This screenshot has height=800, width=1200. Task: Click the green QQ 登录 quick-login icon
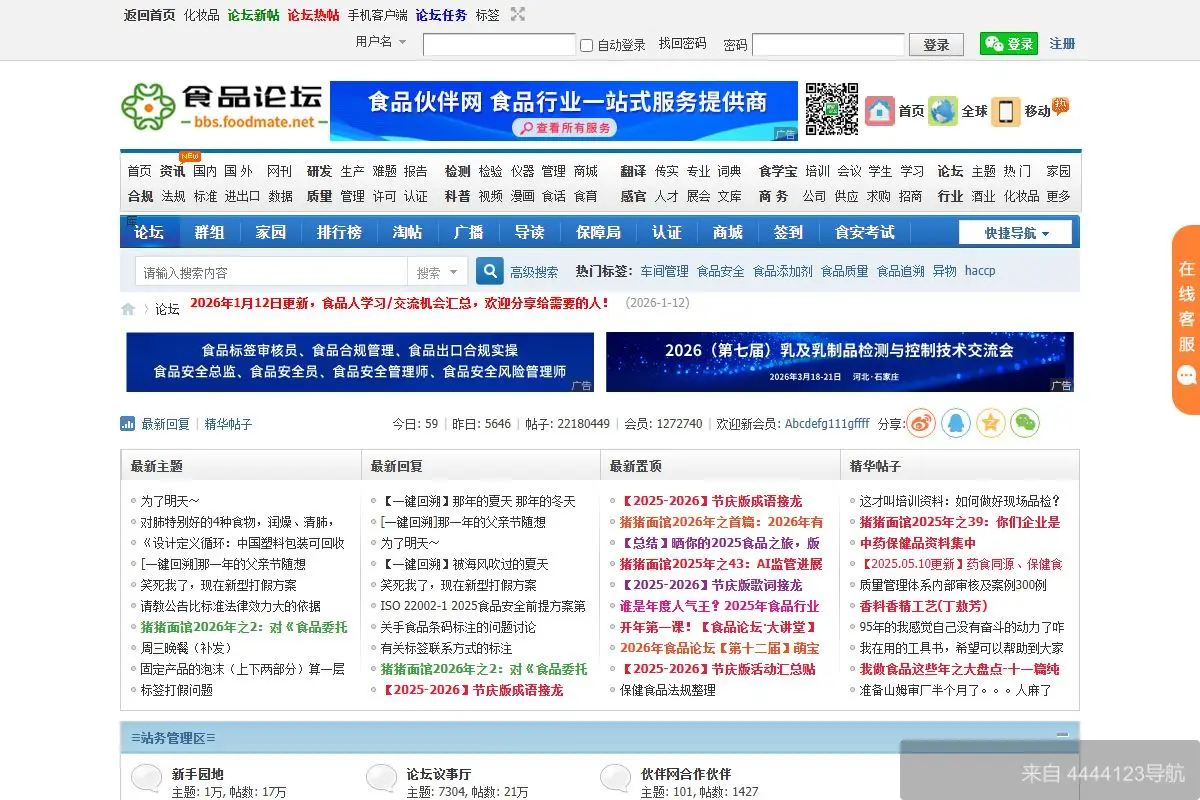tap(1007, 44)
